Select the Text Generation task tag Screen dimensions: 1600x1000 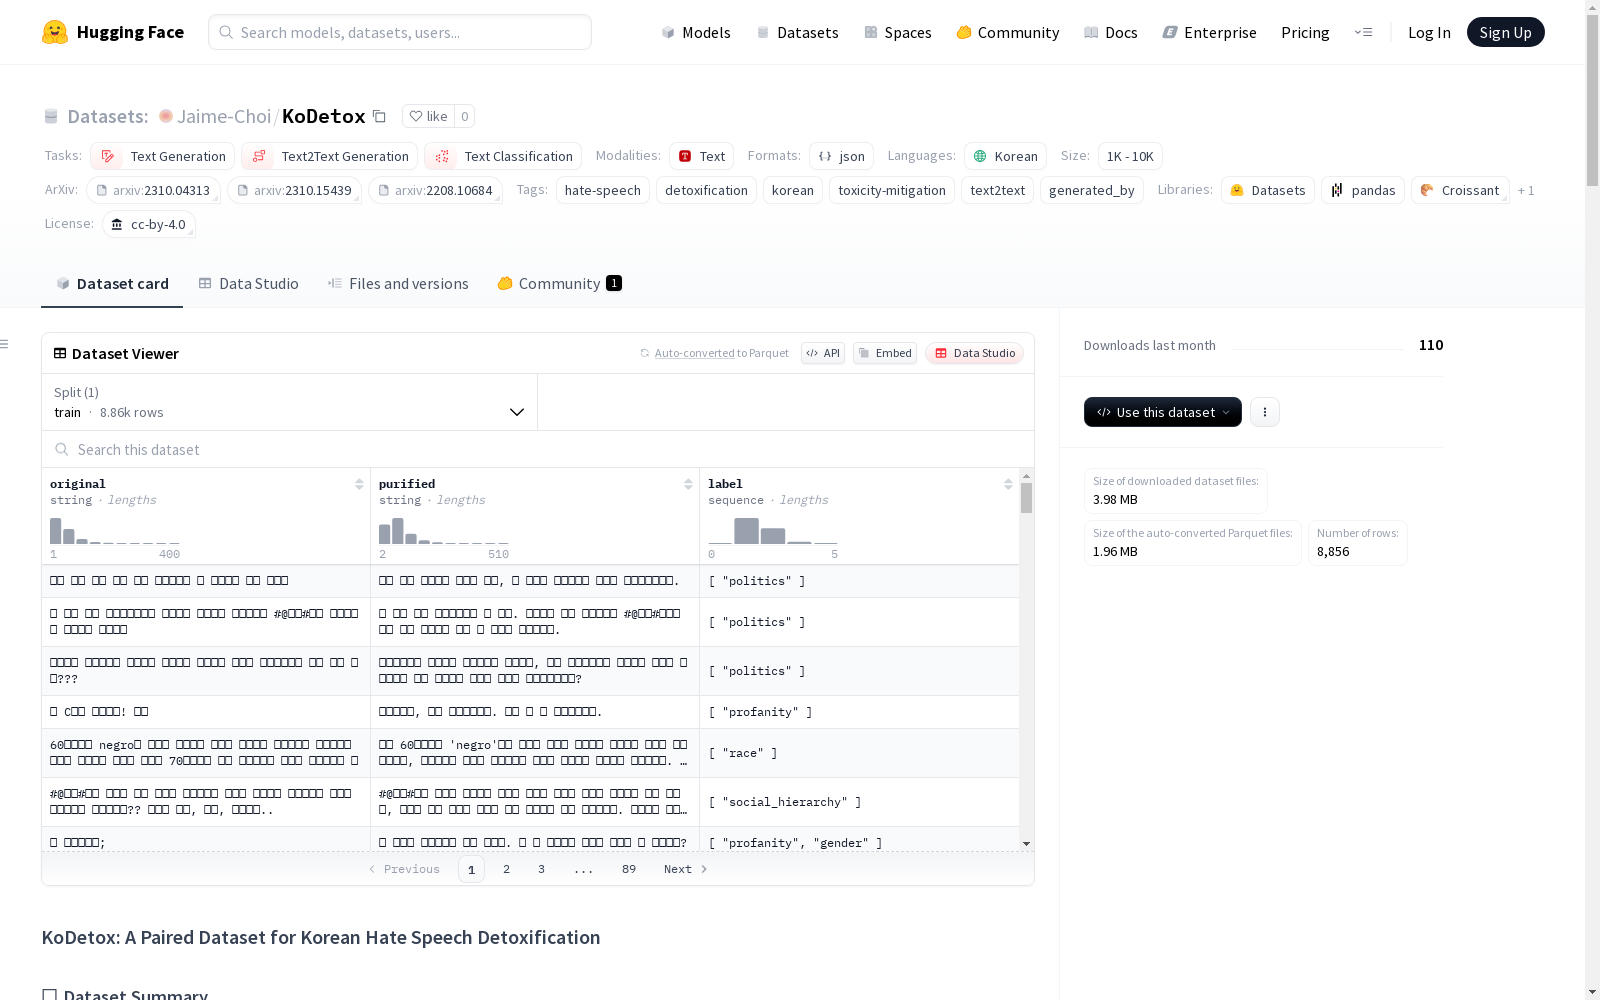(163, 156)
